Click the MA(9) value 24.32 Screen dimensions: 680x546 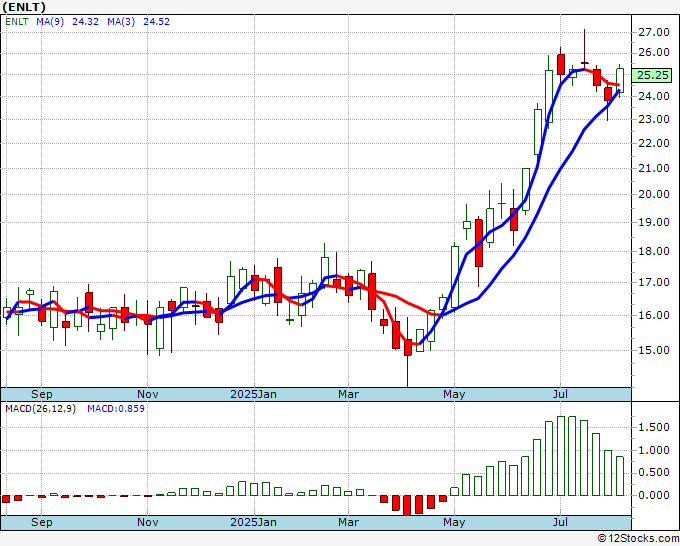(85, 22)
